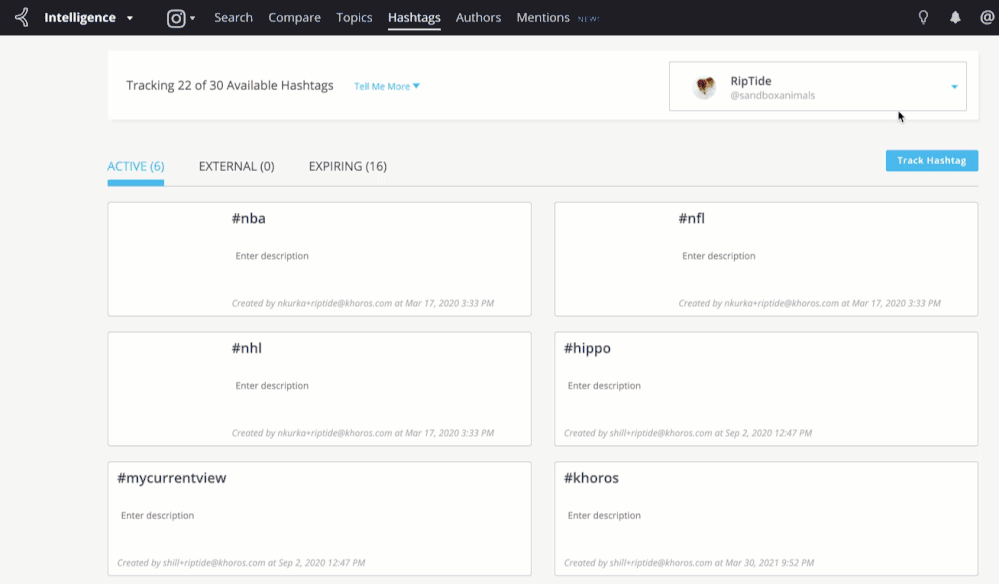Go to the Search tab
The height and width of the screenshot is (584, 999).
(x=233, y=18)
